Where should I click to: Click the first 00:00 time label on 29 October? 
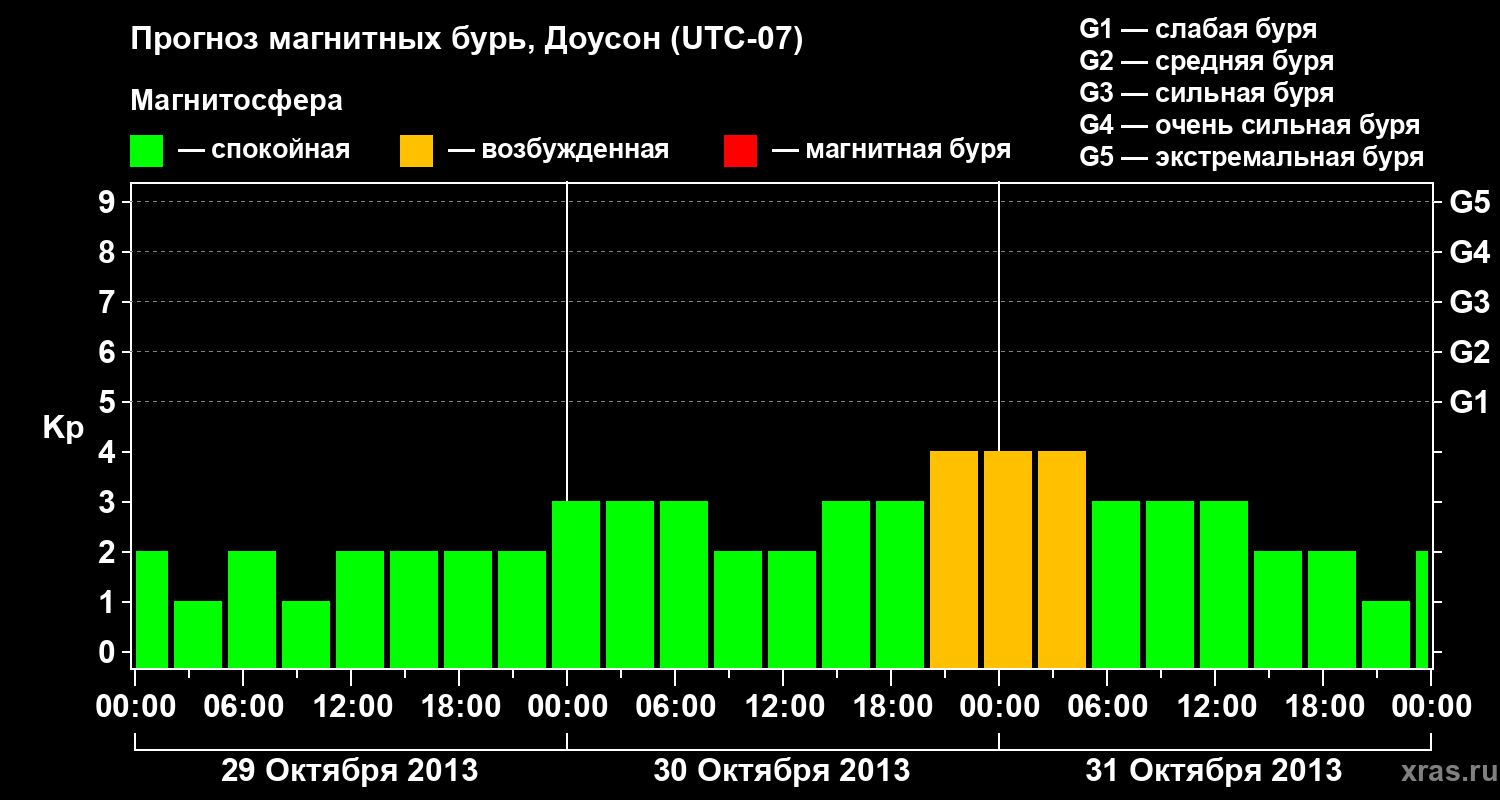(x=135, y=707)
